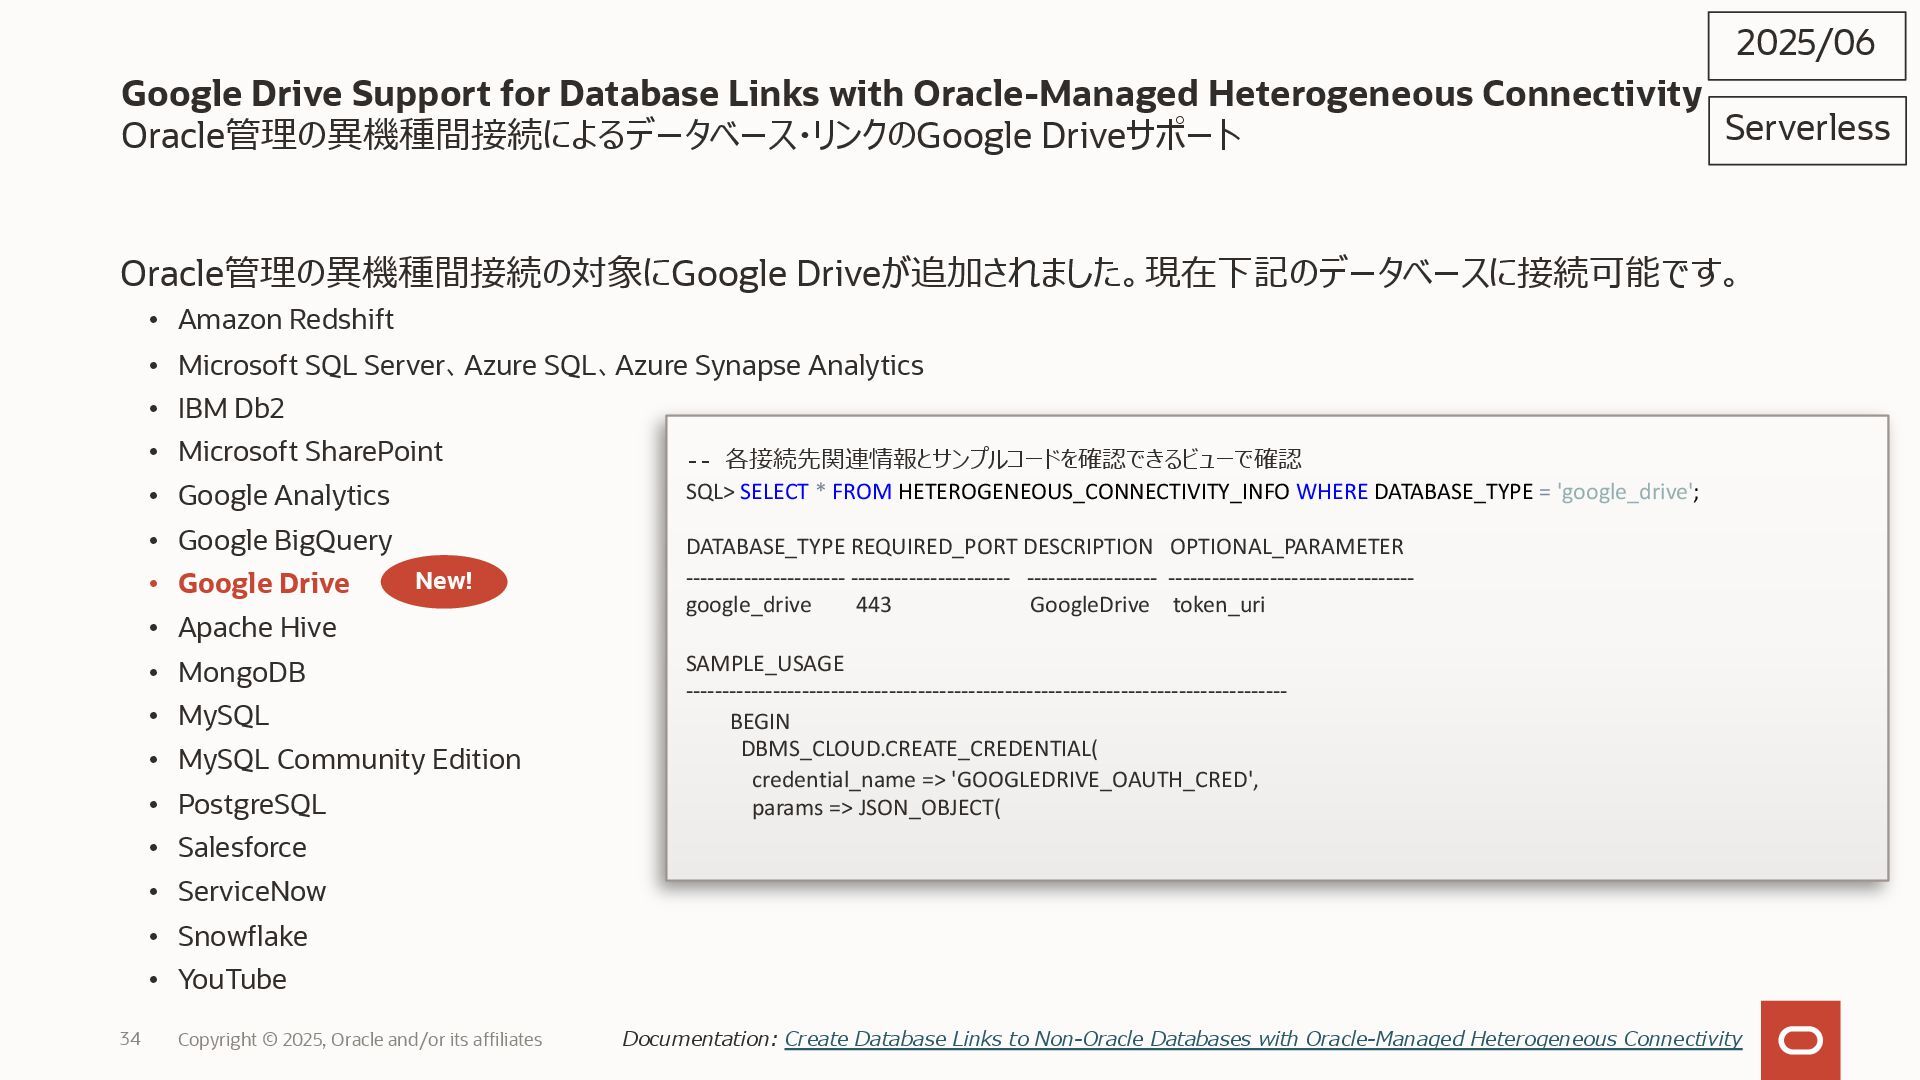Click the Copyright 2025 Oracle footer text
Screen dimensions: 1920x1080
point(360,1040)
